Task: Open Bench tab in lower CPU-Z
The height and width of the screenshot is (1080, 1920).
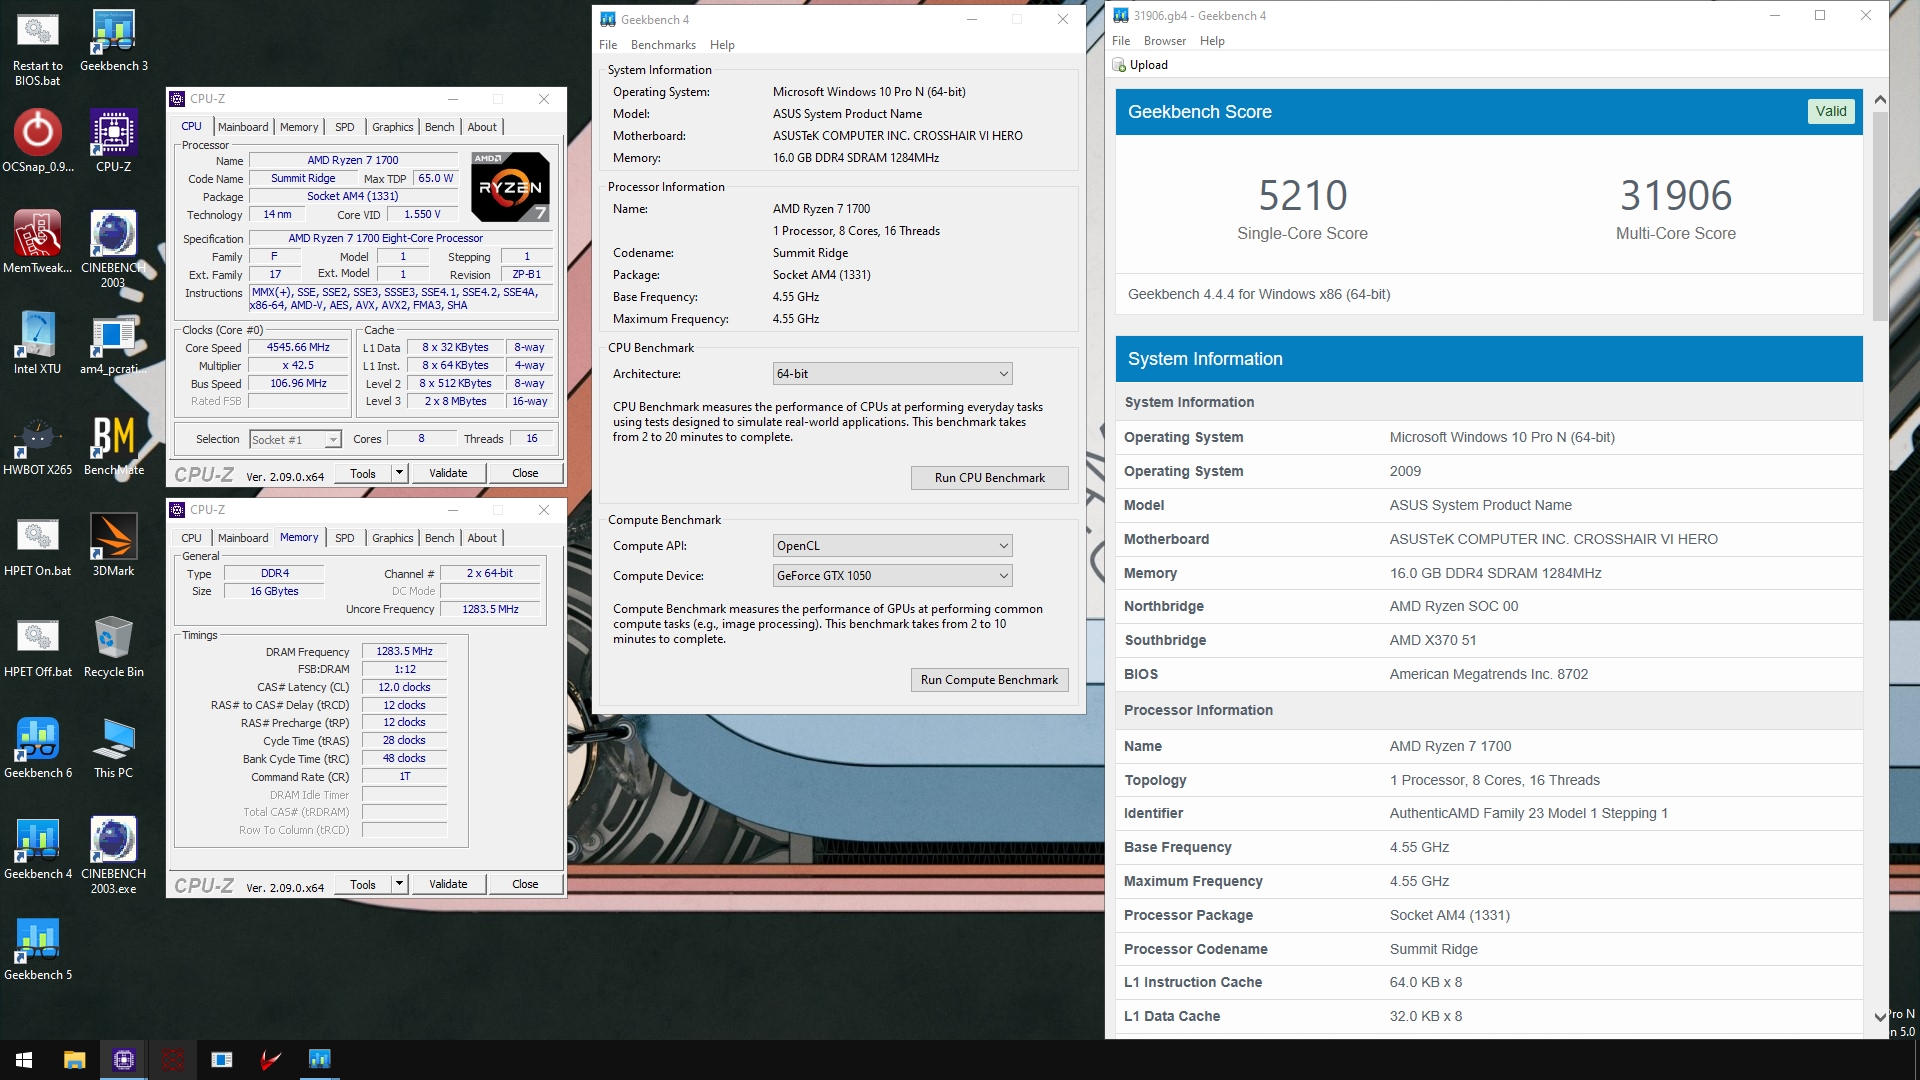Action: click(x=439, y=538)
